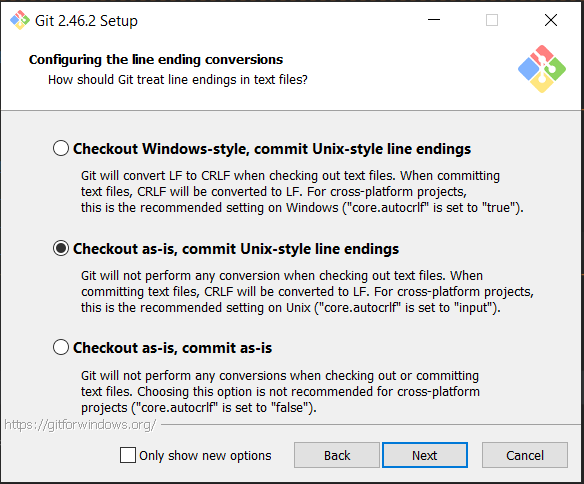Click the "Only show new options" label text

(205, 455)
